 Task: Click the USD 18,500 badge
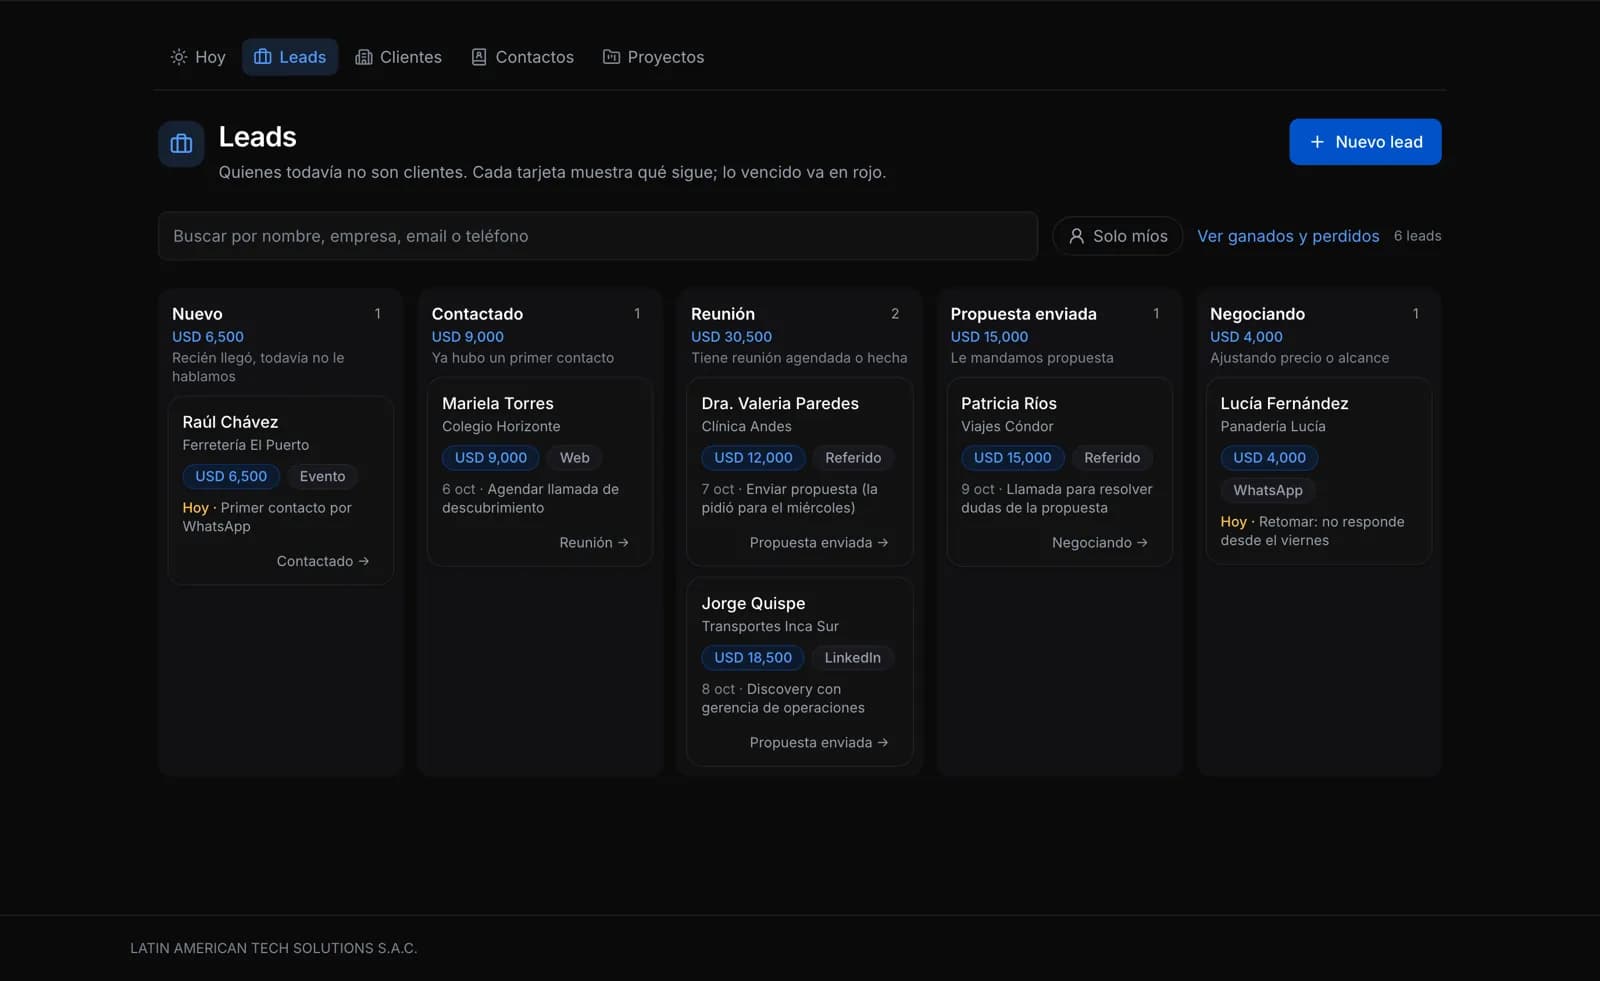(x=753, y=657)
